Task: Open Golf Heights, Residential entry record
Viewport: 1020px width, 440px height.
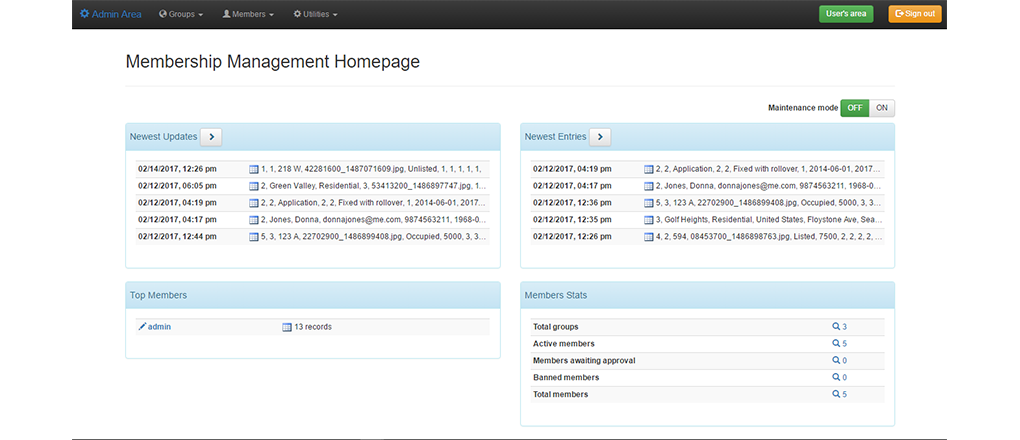Action: coord(769,220)
